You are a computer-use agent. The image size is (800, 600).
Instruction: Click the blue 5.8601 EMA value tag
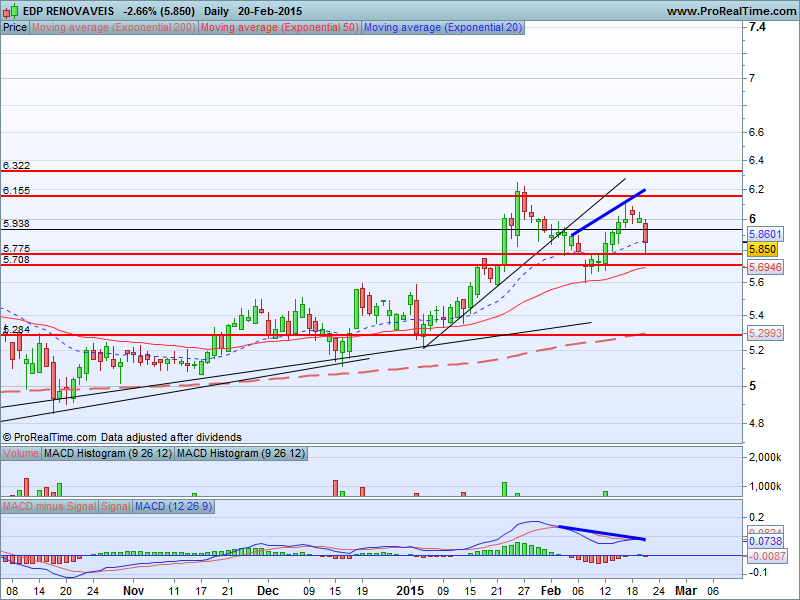(765, 234)
